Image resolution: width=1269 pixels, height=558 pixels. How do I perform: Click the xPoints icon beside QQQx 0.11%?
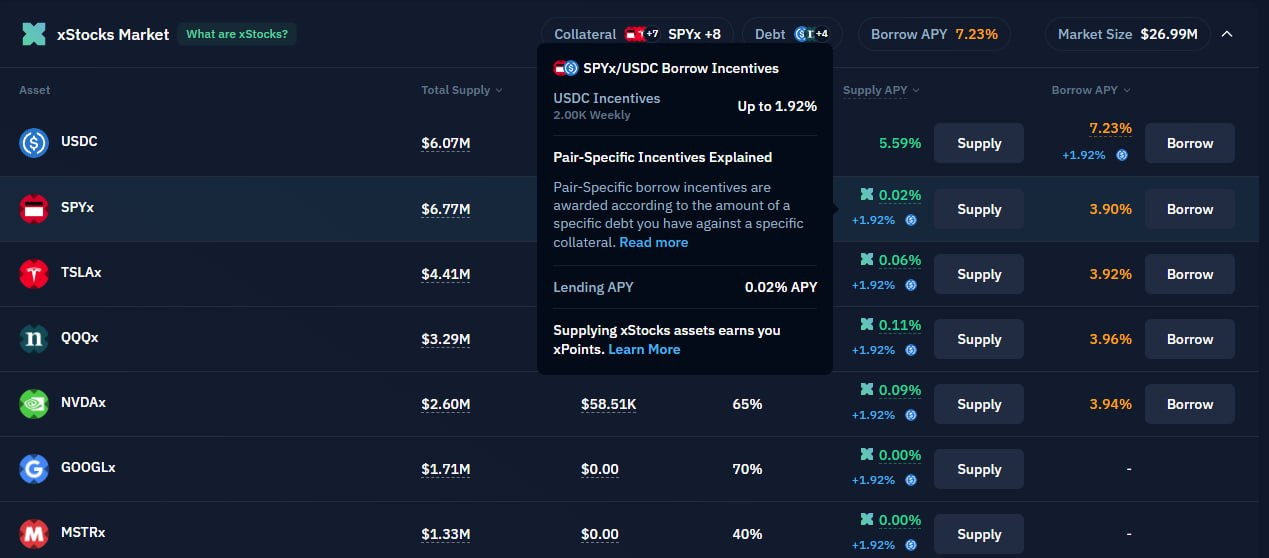click(x=867, y=325)
